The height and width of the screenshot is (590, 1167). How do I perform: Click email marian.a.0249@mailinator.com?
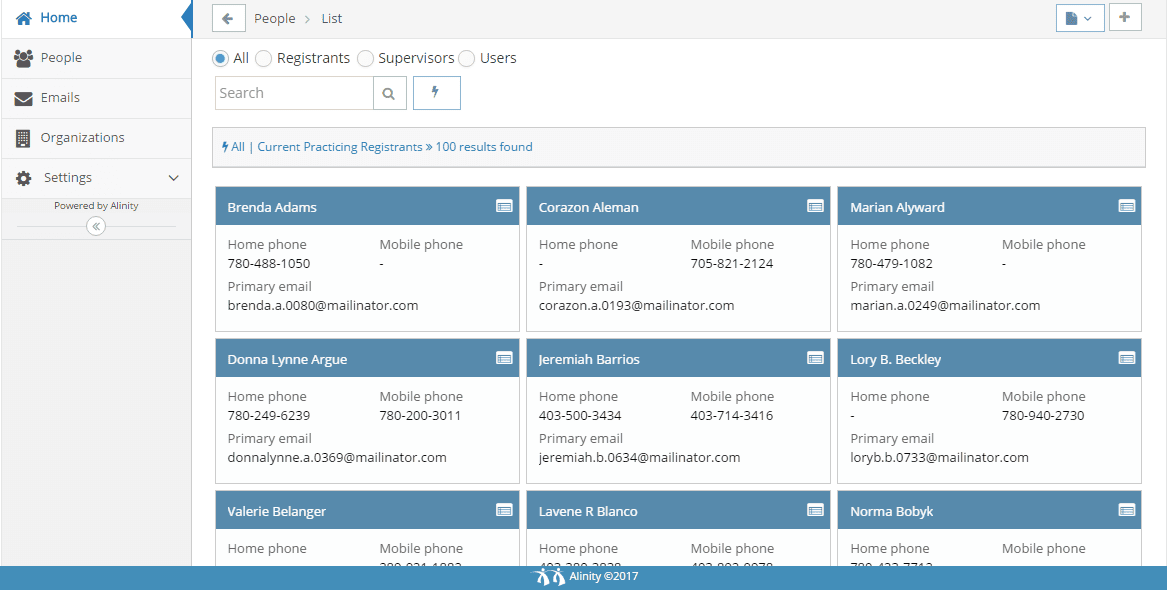tap(945, 305)
